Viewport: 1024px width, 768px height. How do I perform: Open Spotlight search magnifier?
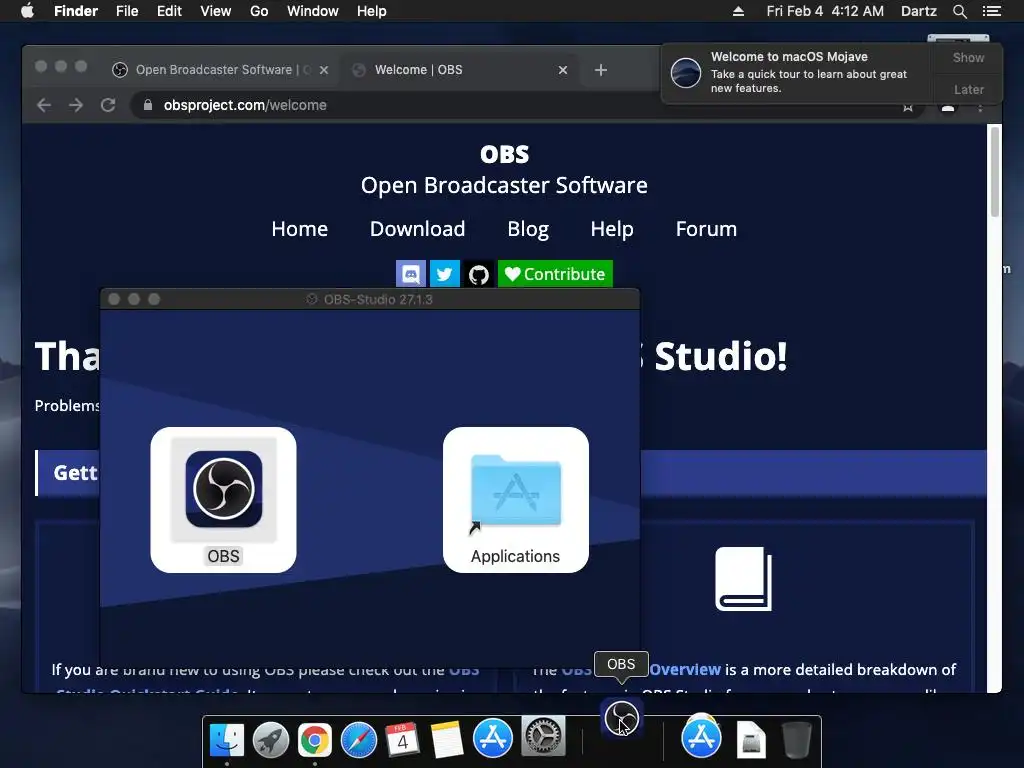[959, 11]
